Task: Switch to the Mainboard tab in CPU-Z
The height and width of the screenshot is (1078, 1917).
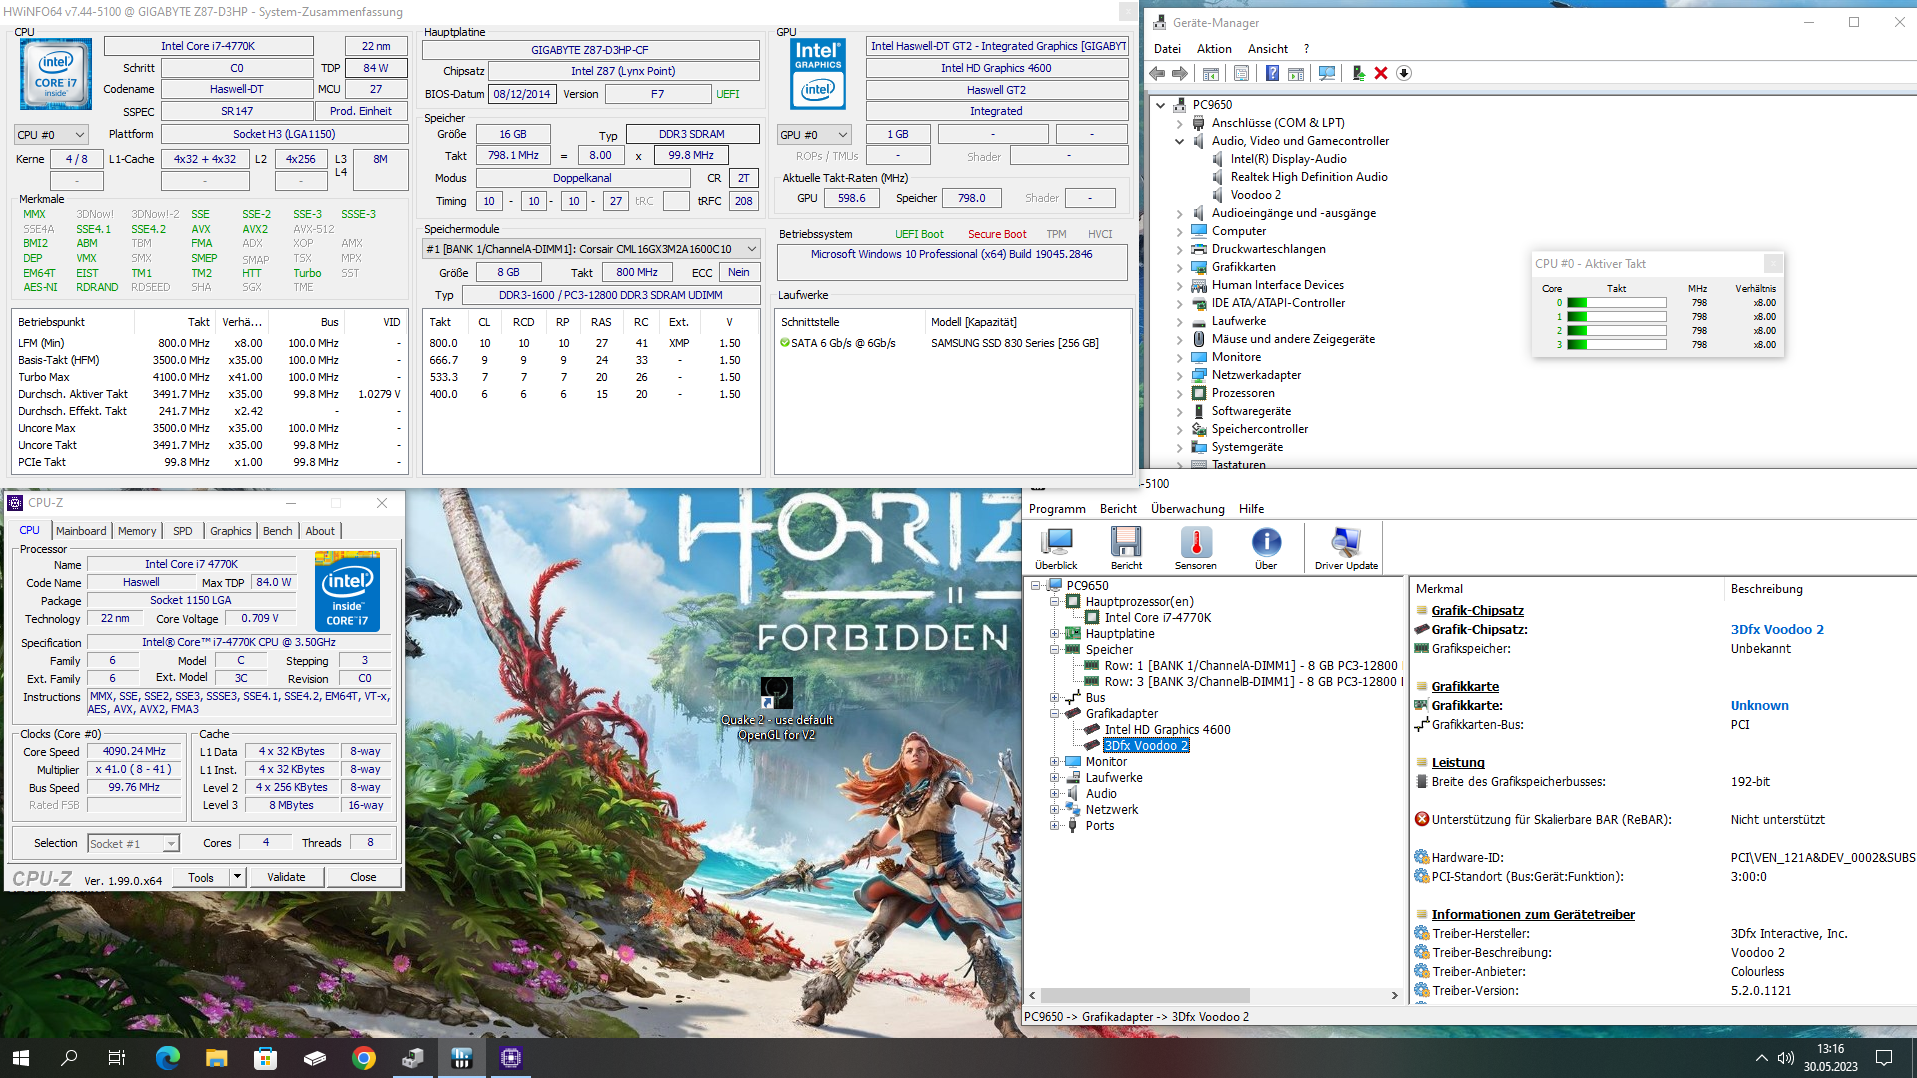Action: tap(81, 531)
